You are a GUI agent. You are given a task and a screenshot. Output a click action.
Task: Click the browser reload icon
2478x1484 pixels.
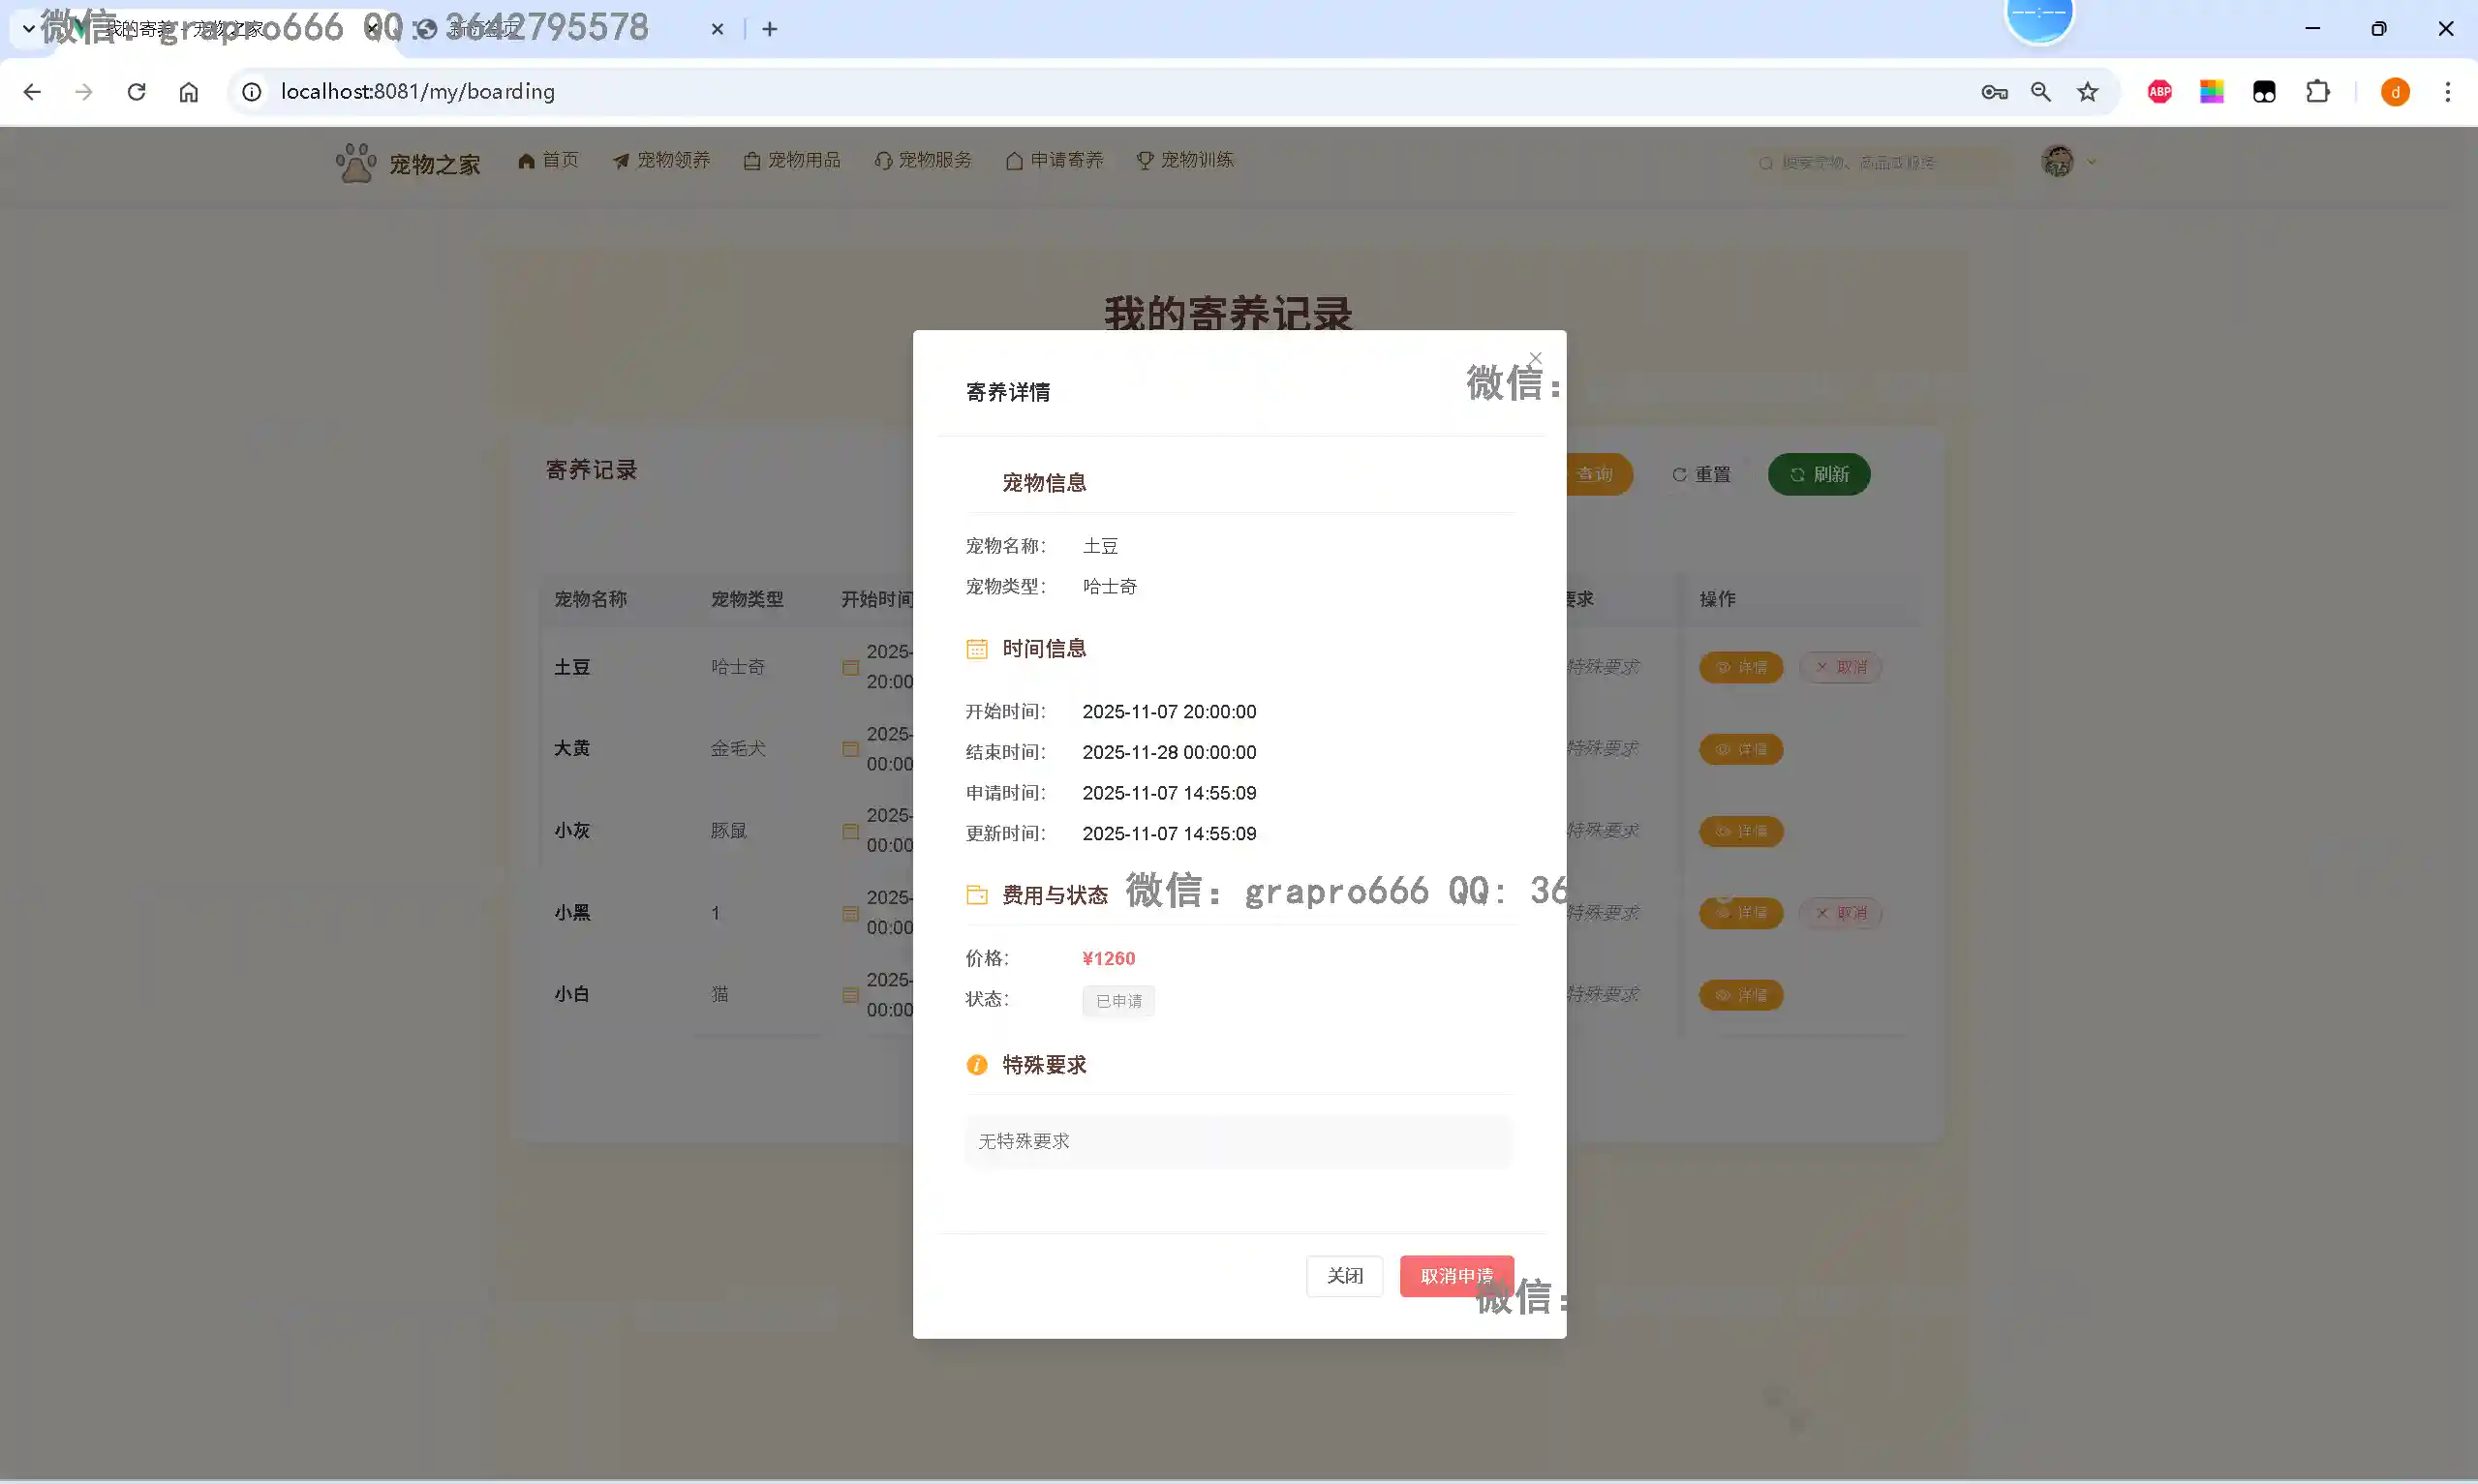(137, 92)
